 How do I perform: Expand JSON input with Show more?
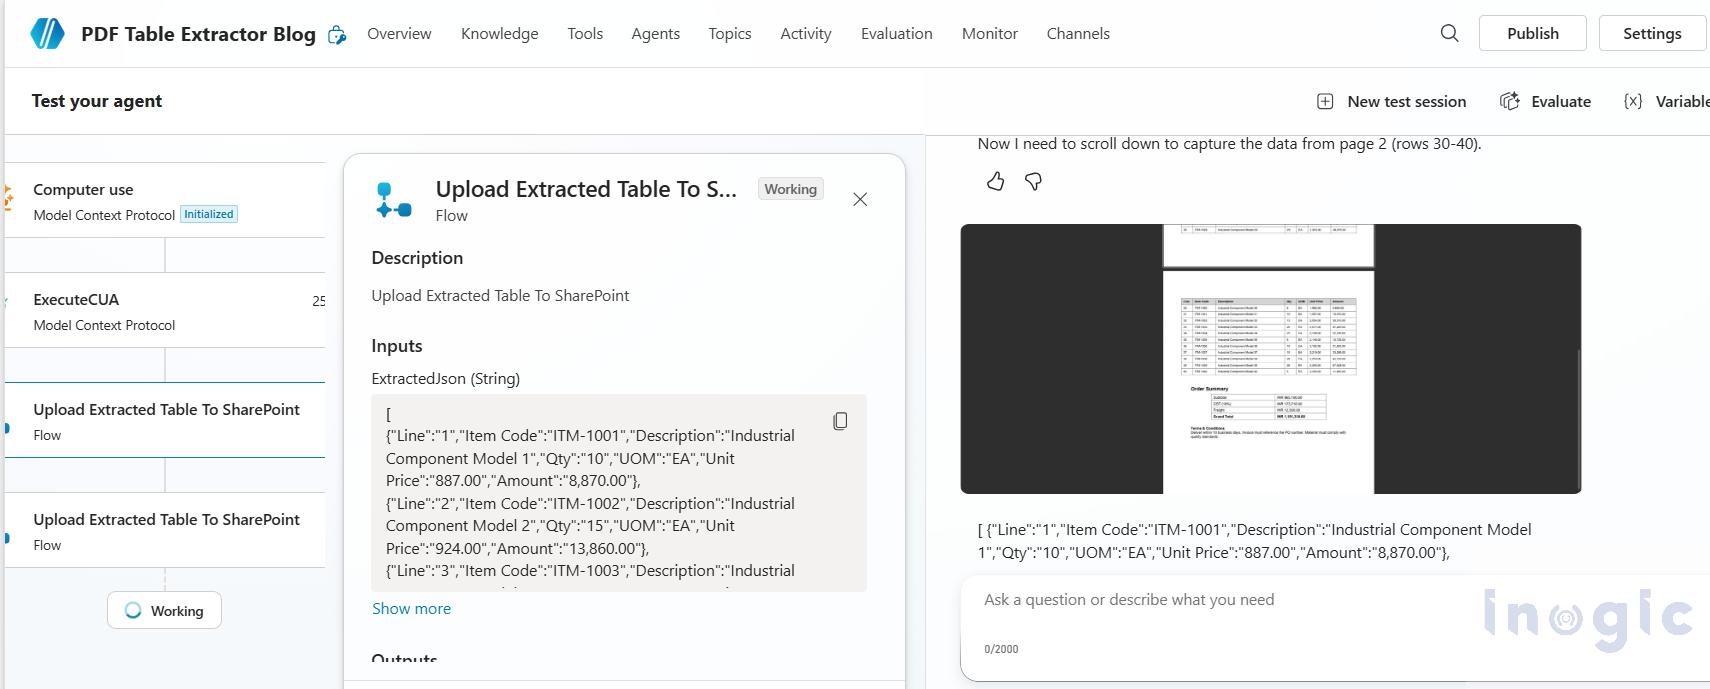(411, 608)
